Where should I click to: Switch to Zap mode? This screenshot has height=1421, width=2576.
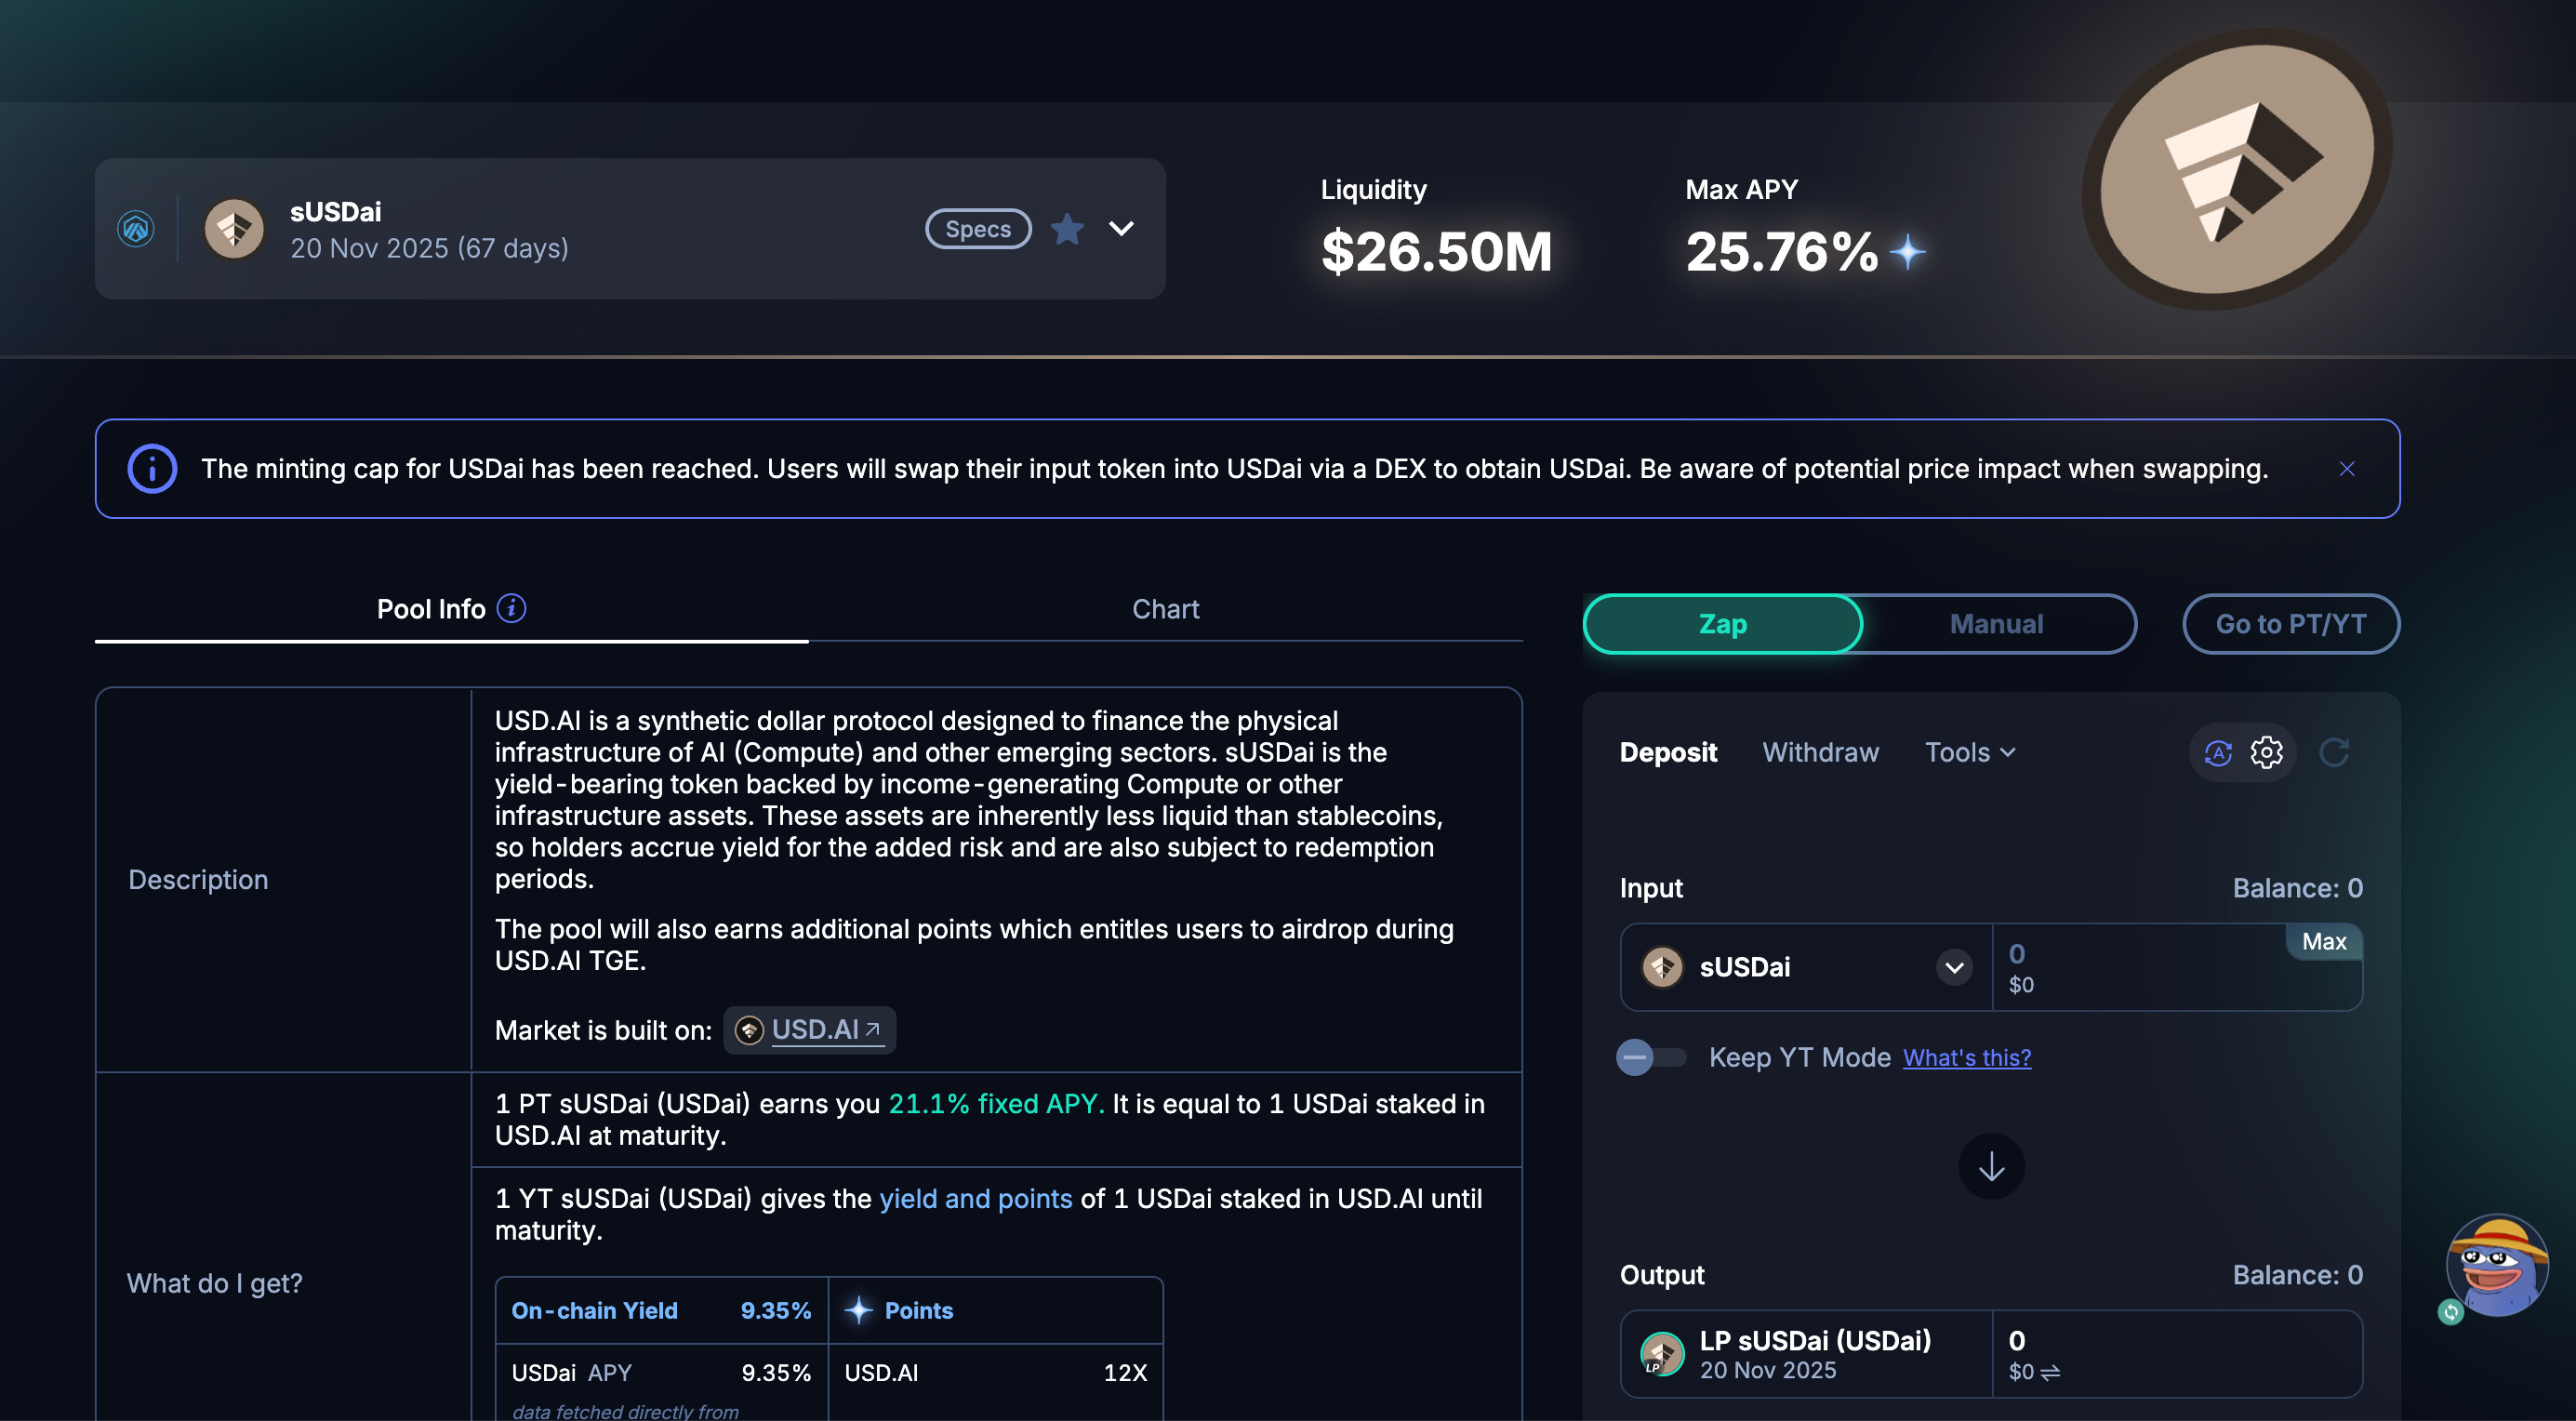click(1722, 624)
